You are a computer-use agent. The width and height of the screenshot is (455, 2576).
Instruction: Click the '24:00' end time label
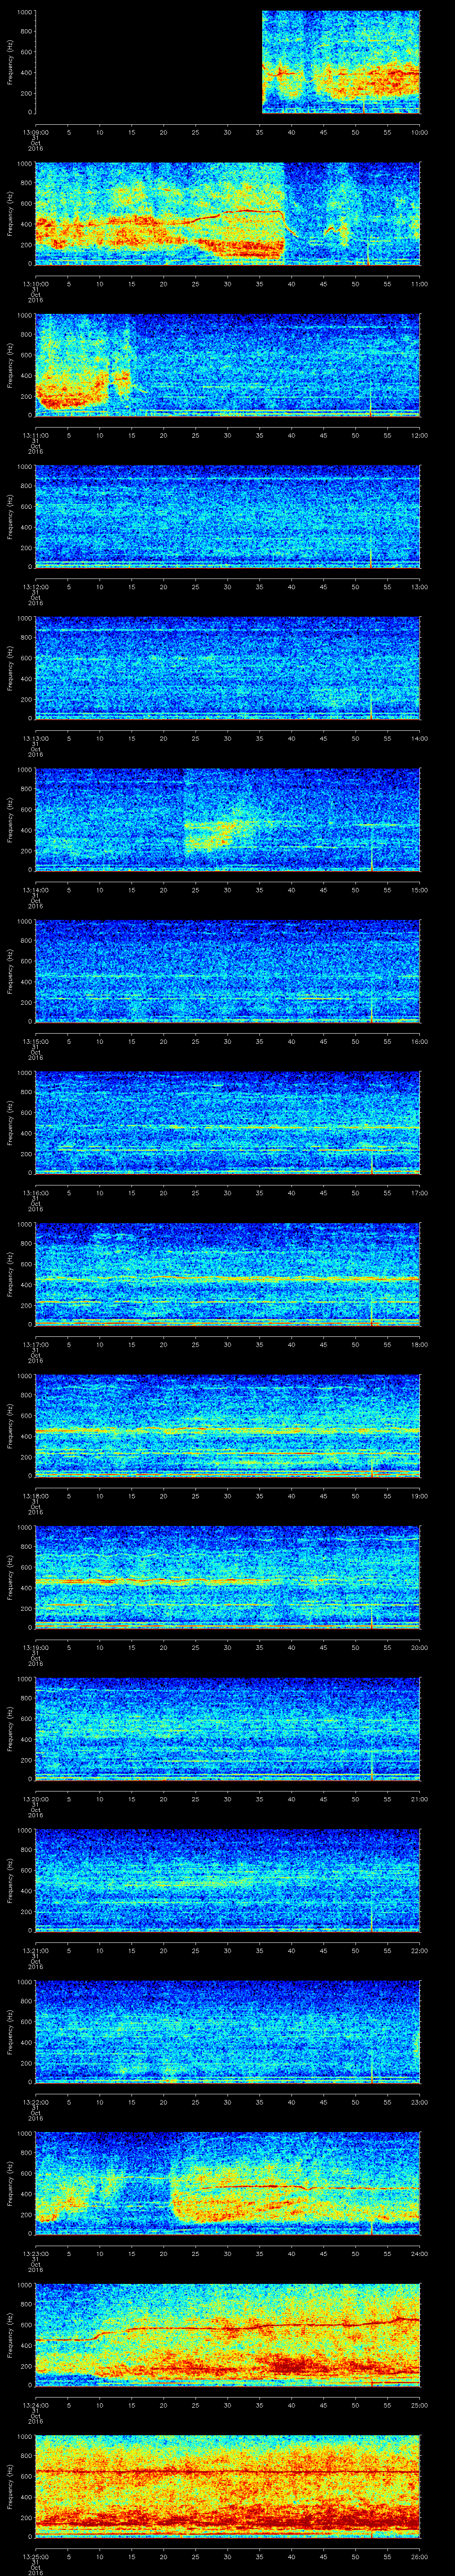(419, 2253)
